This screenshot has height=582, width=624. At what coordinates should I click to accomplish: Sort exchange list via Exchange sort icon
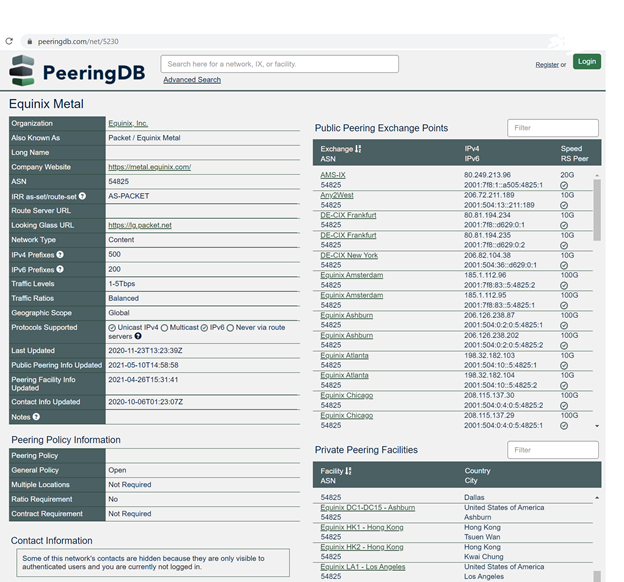[x=358, y=148]
